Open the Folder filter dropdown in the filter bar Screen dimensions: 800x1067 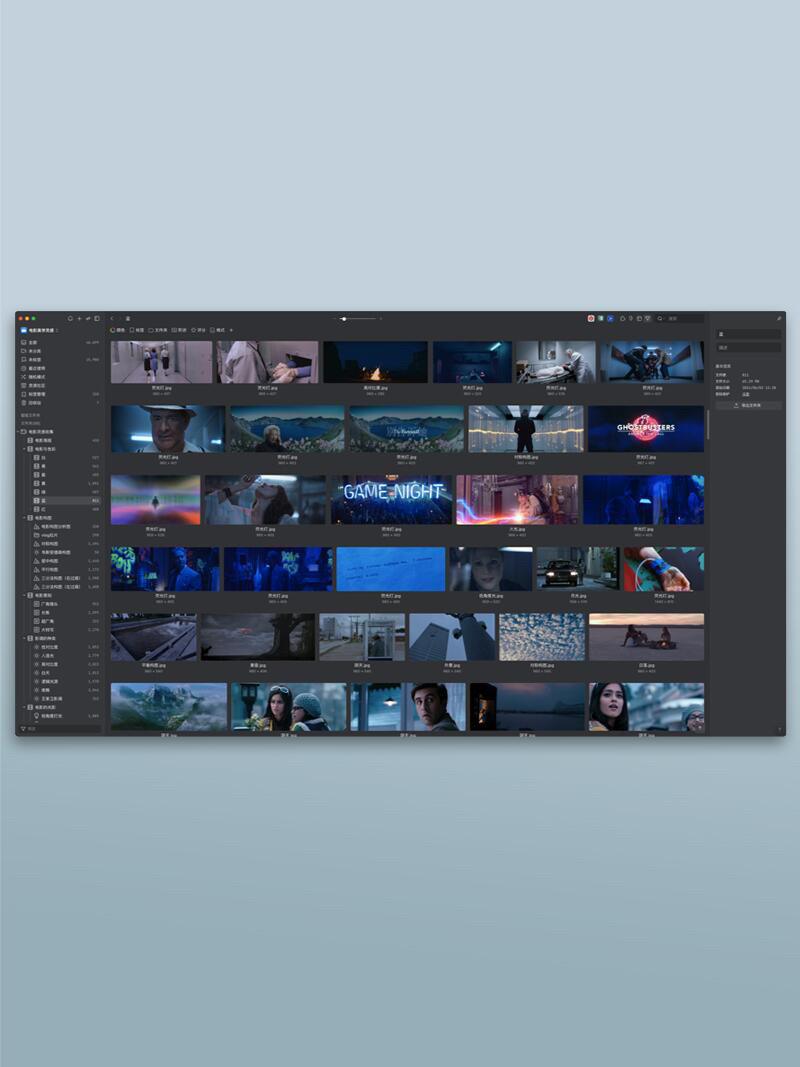(x=158, y=330)
